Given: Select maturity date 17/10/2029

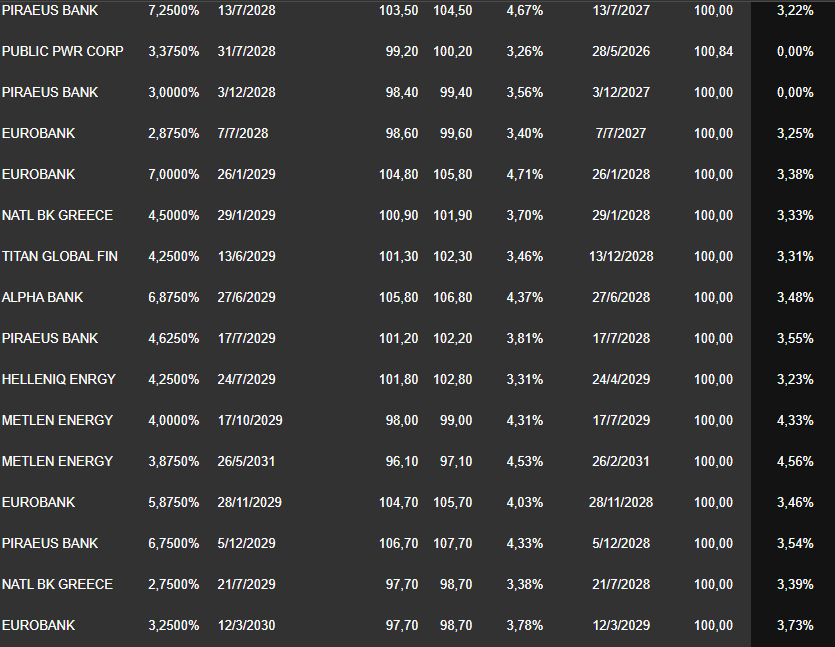Looking at the screenshot, I should coord(250,420).
